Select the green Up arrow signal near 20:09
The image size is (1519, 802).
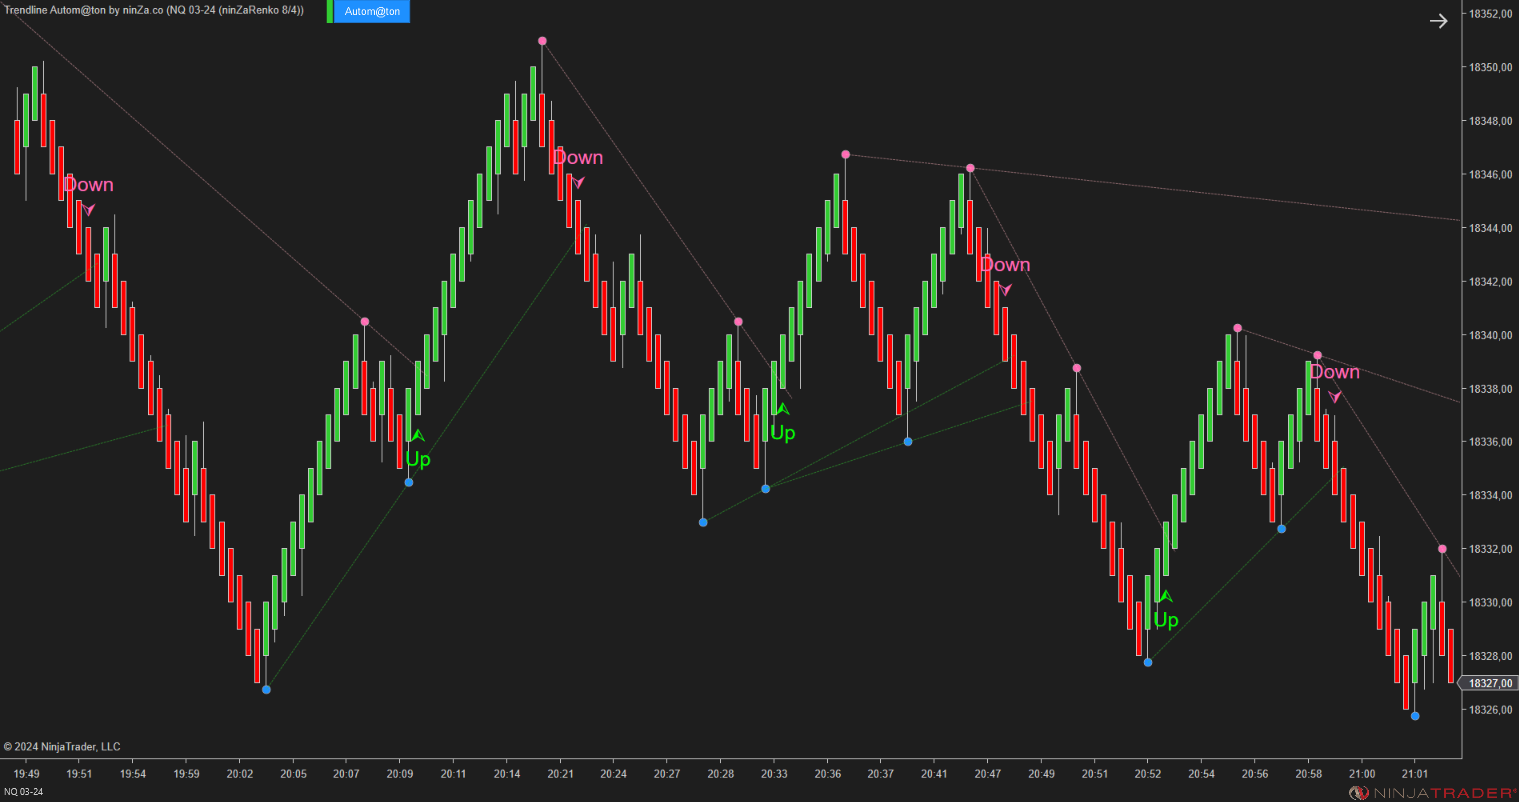[416, 436]
